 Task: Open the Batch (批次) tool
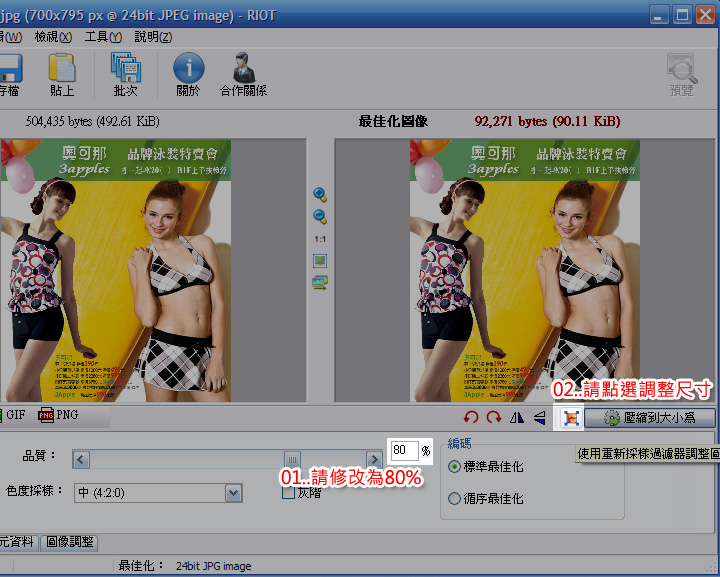click(x=125, y=74)
